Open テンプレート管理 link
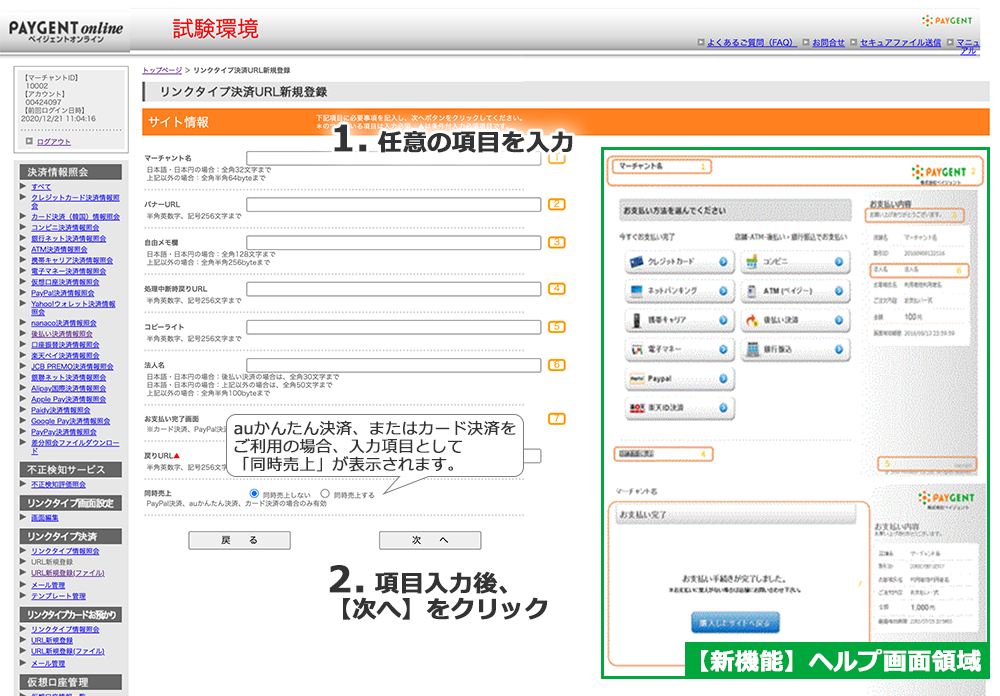The height and width of the screenshot is (696, 1000). pyautogui.click(x=58, y=596)
